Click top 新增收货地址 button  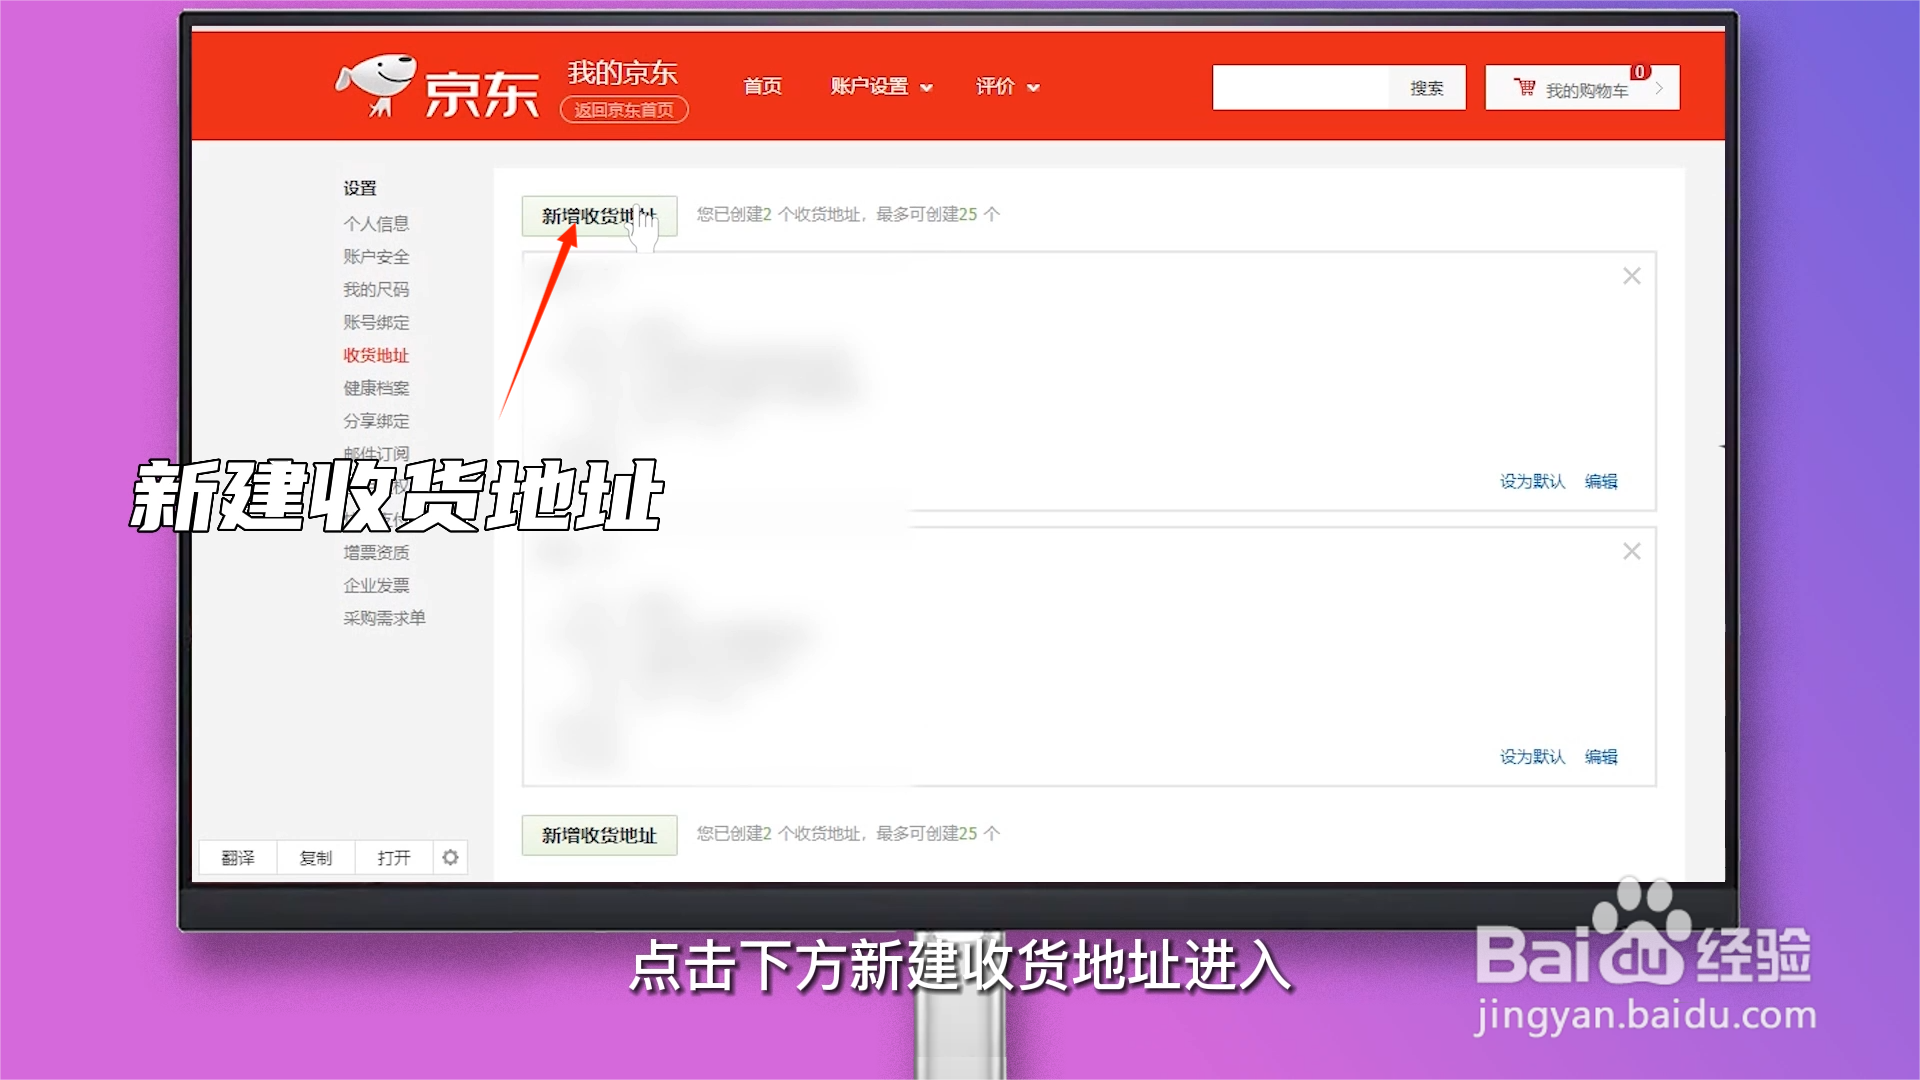(599, 216)
